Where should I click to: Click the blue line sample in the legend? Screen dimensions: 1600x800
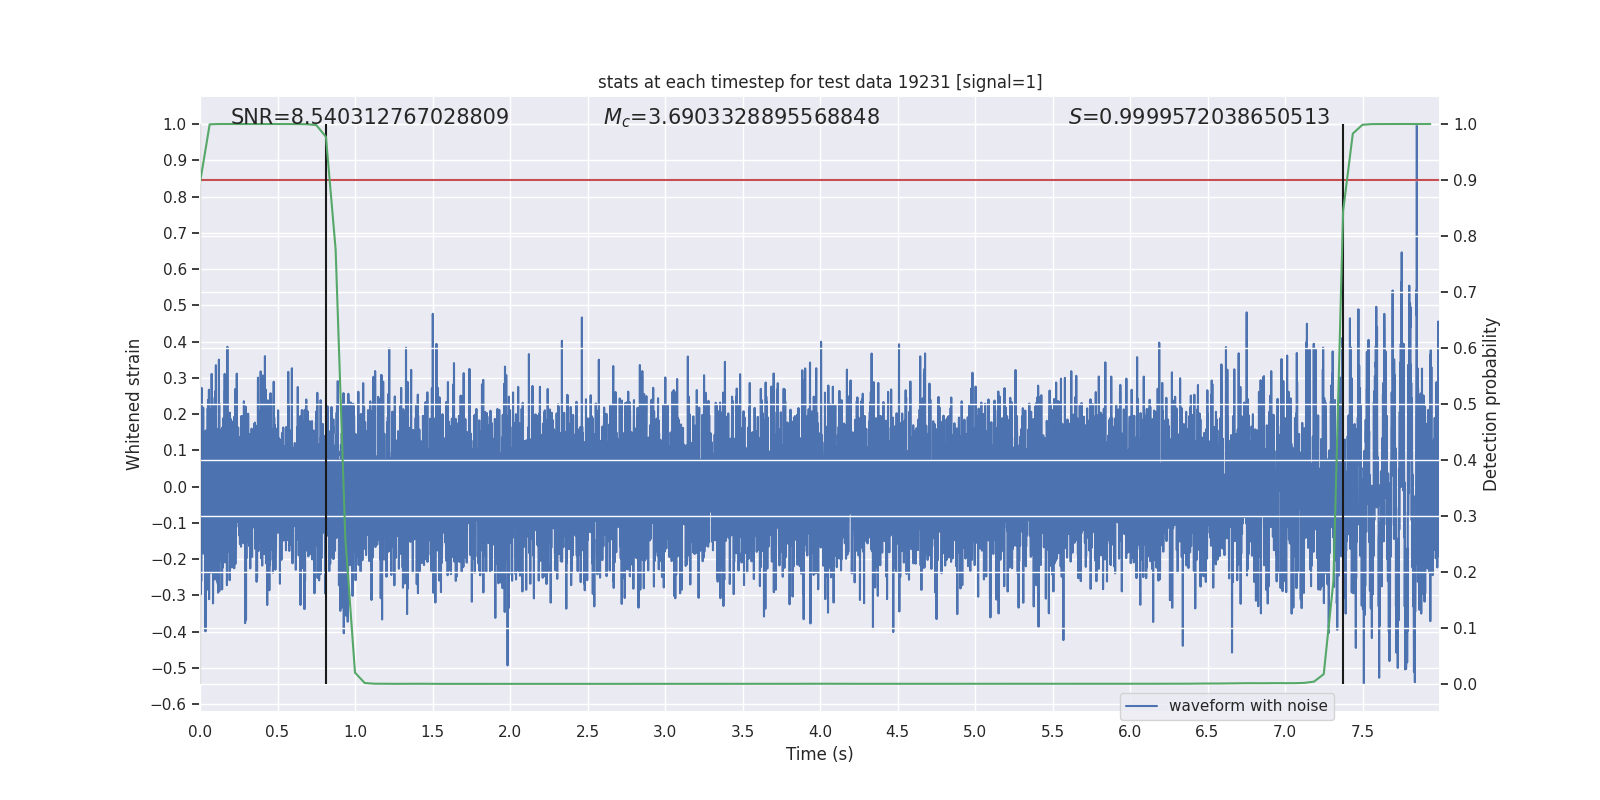click(1141, 706)
